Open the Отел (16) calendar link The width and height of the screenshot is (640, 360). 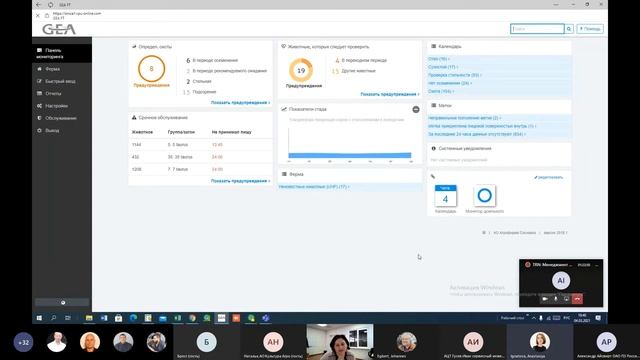[x=439, y=59]
